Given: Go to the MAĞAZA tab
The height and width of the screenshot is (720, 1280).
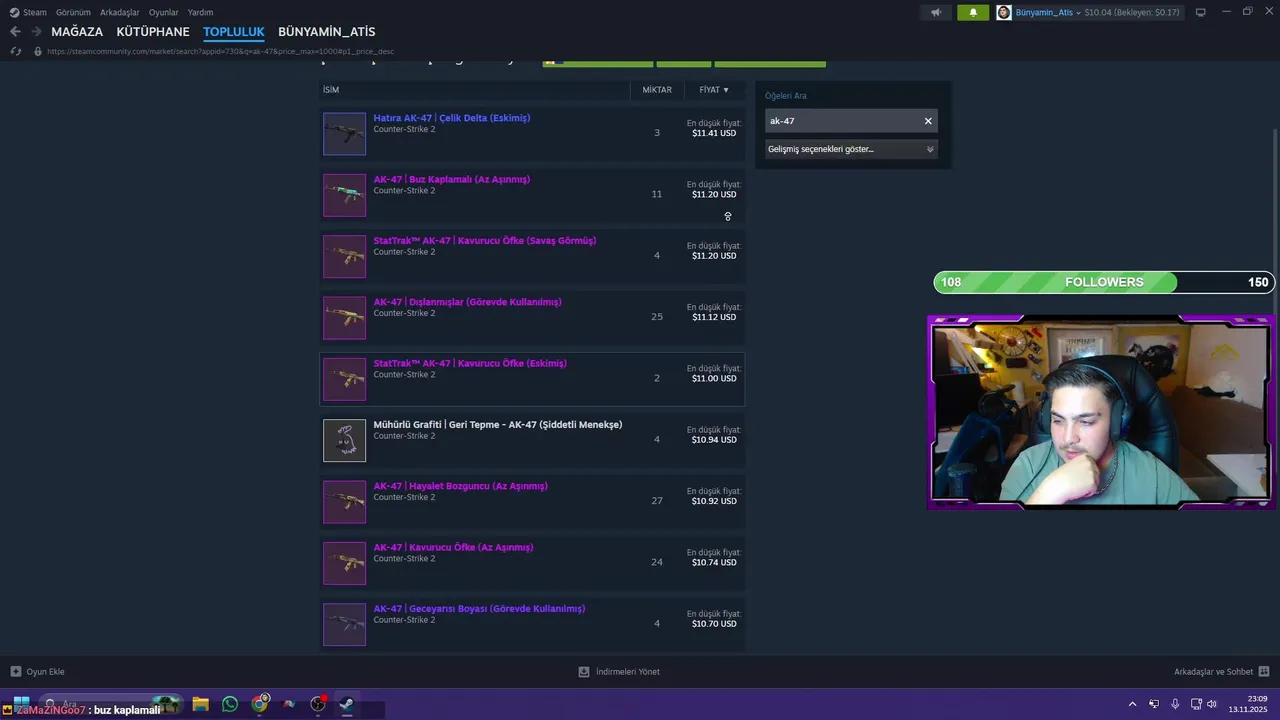Looking at the screenshot, I should [77, 32].
